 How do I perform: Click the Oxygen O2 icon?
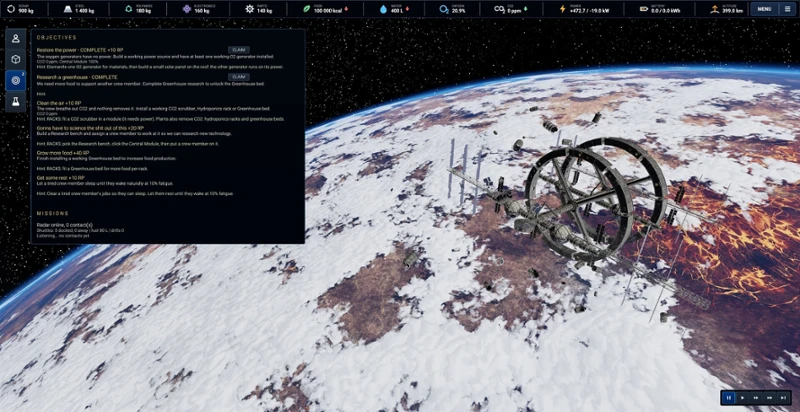coord(444,9)
